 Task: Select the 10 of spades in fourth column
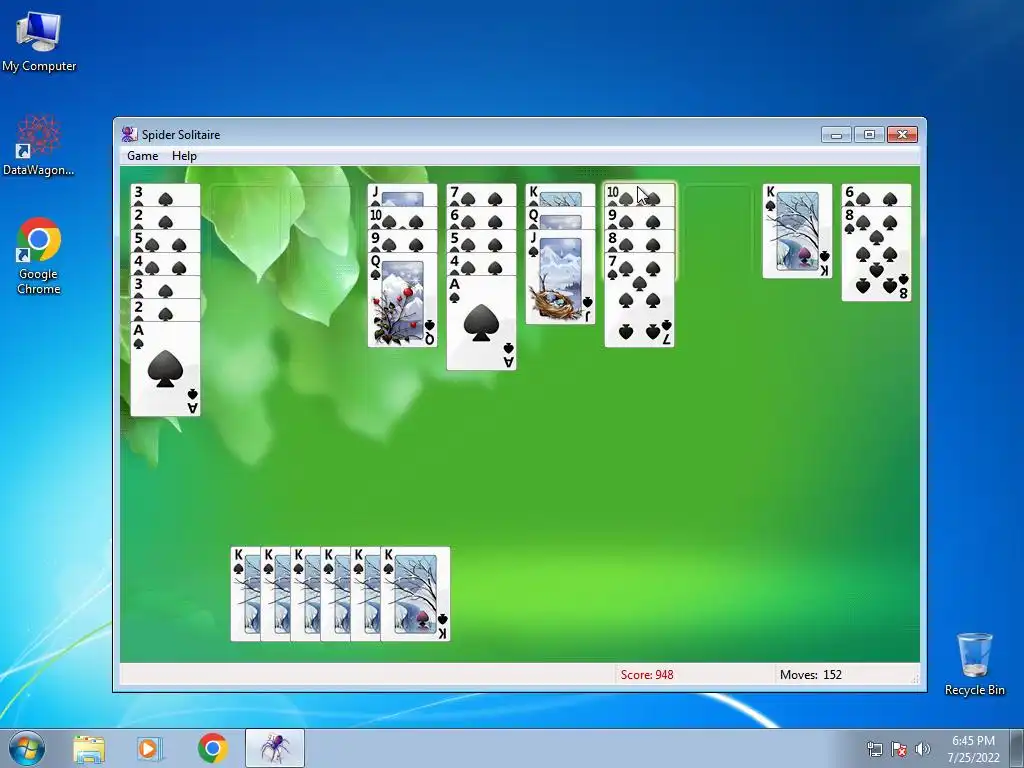click(402, 217)
